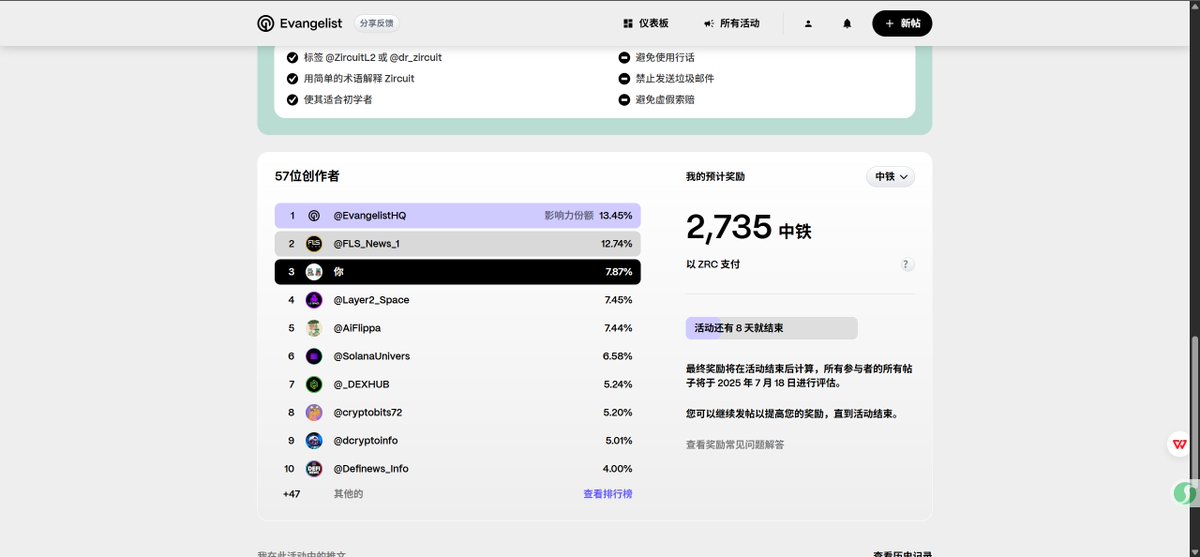Click the 活动还有 8 天就结束 progress bar

coord(771,328)
